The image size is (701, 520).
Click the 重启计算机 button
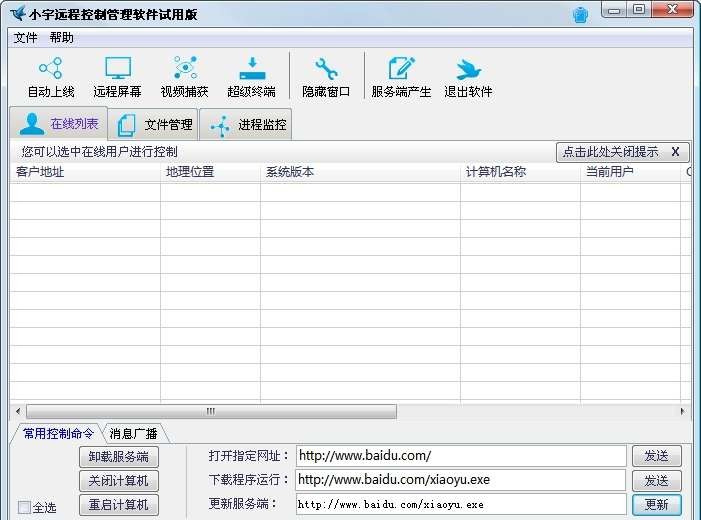pyautogui.click(x=118, y=505)
